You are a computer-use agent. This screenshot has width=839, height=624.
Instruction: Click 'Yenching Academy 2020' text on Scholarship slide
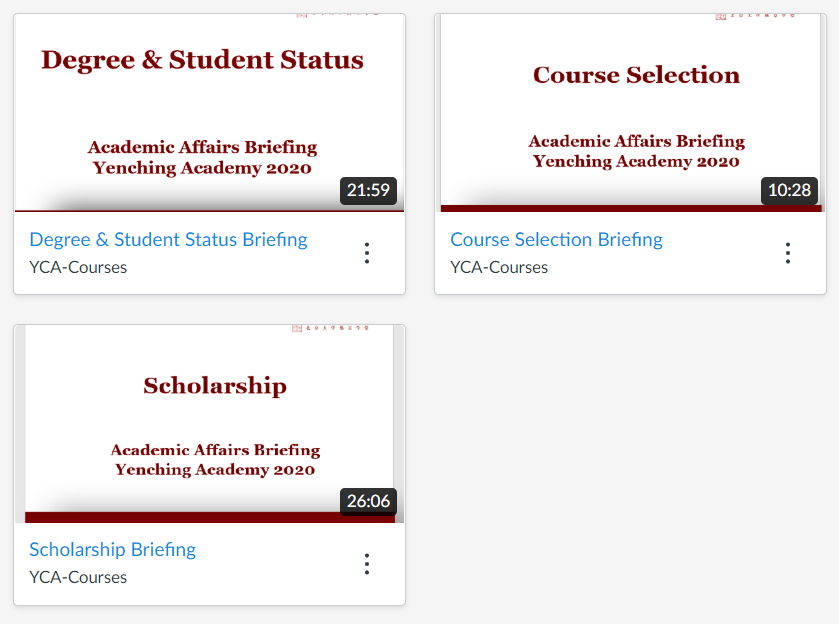point(215,470)
